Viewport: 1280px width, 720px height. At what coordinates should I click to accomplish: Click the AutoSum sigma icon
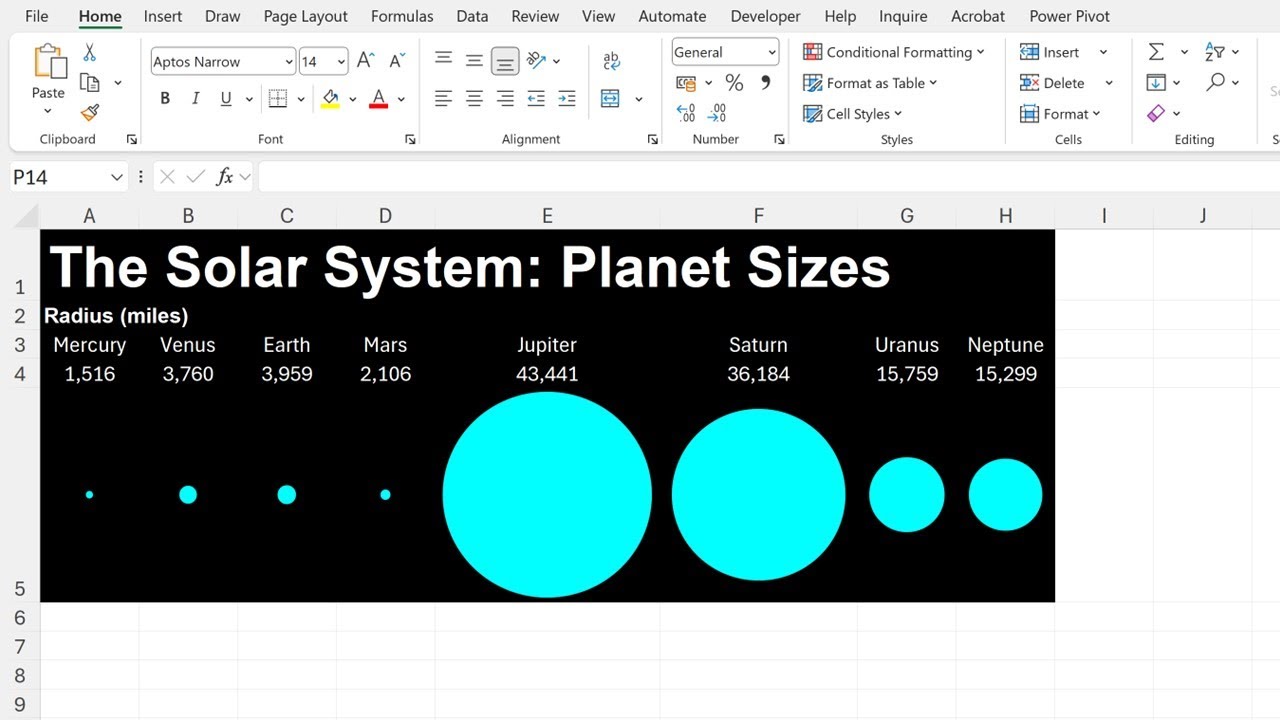(1156, 52)
